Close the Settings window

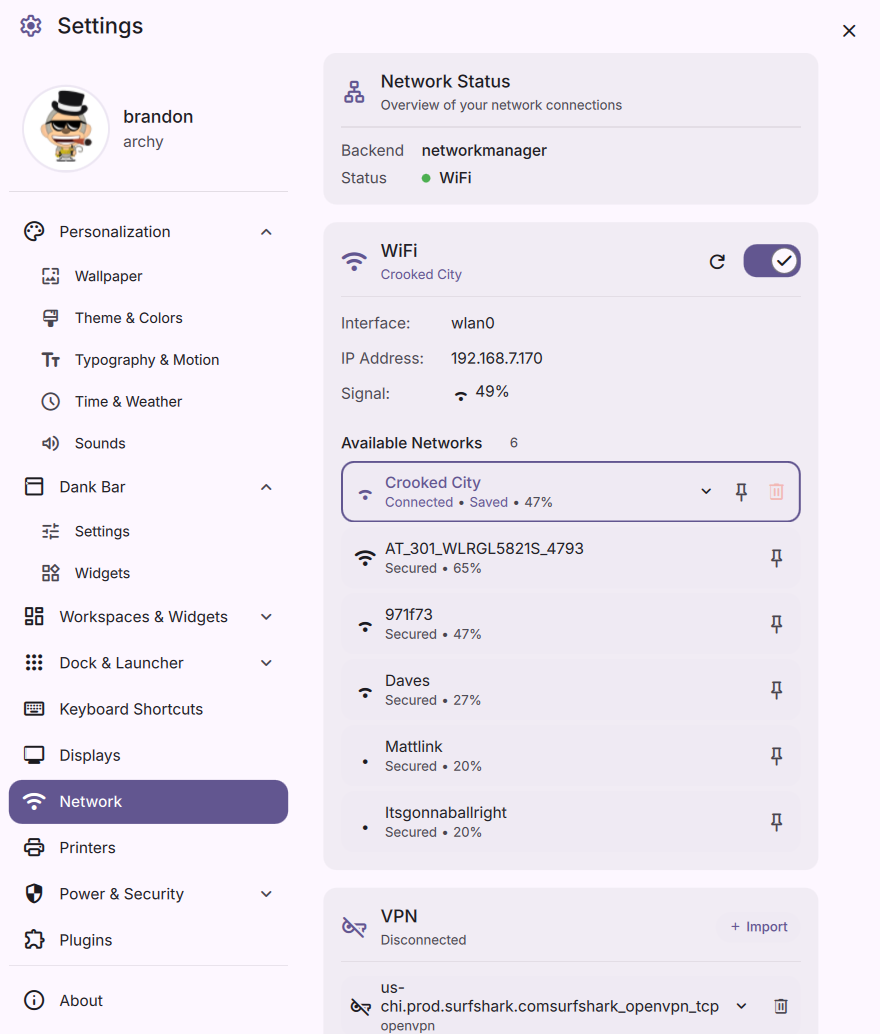pos(849,31)
